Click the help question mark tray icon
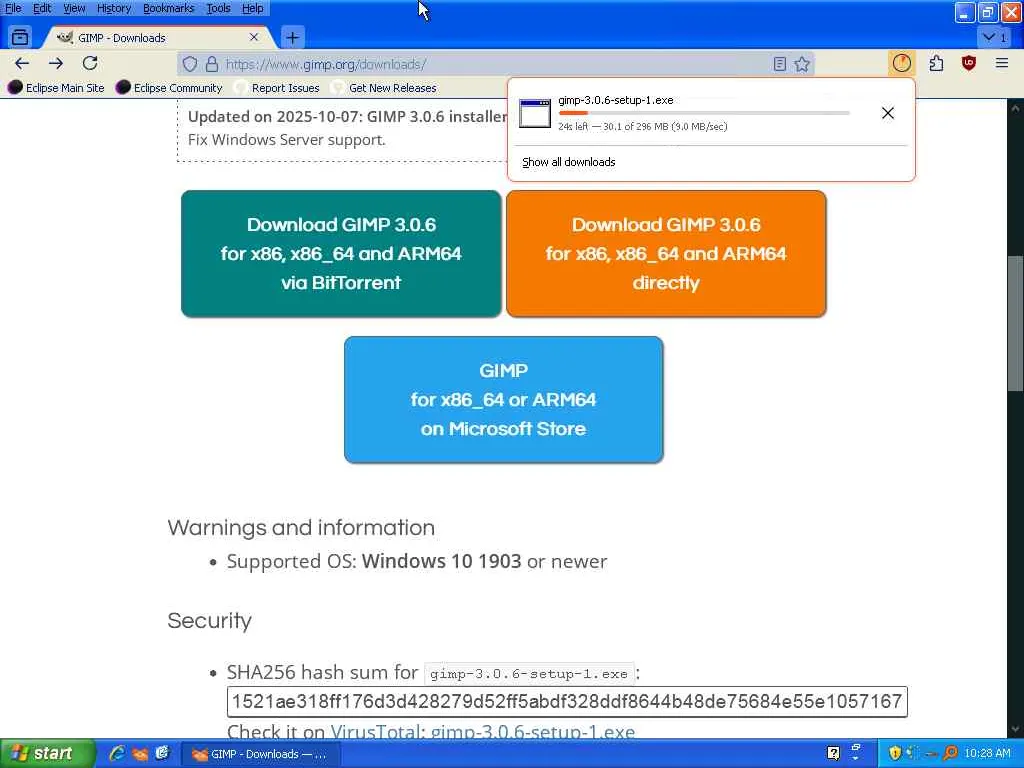Viewport: 1024px width, 768px height. pos(833,754)
